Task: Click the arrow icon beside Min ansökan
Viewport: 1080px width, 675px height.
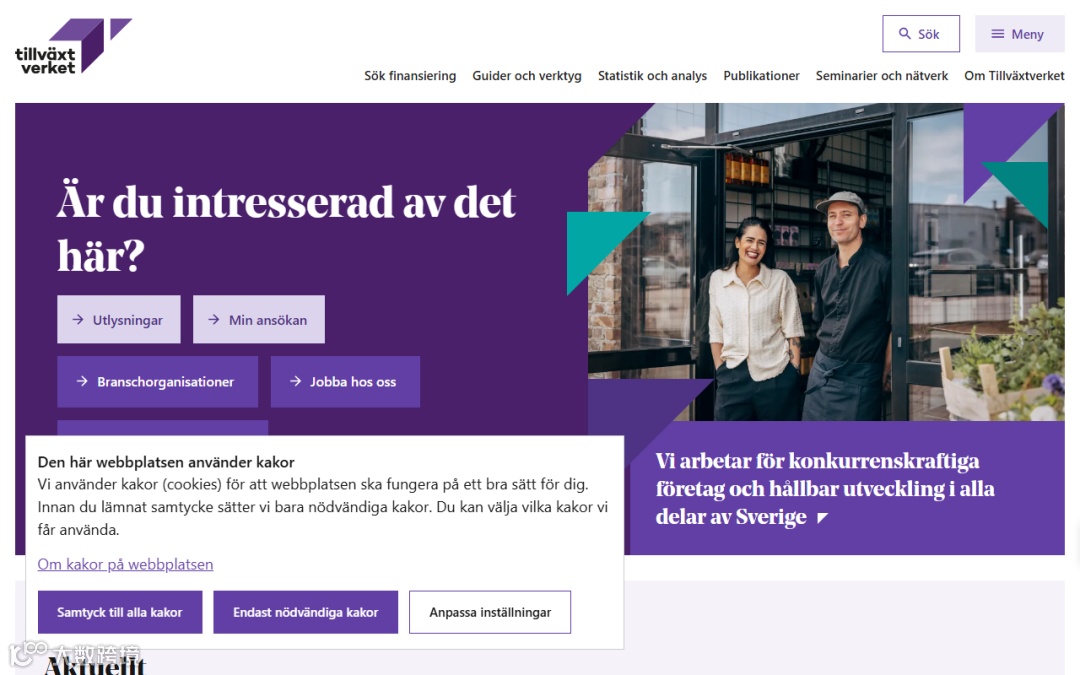Action: [214, 320]
